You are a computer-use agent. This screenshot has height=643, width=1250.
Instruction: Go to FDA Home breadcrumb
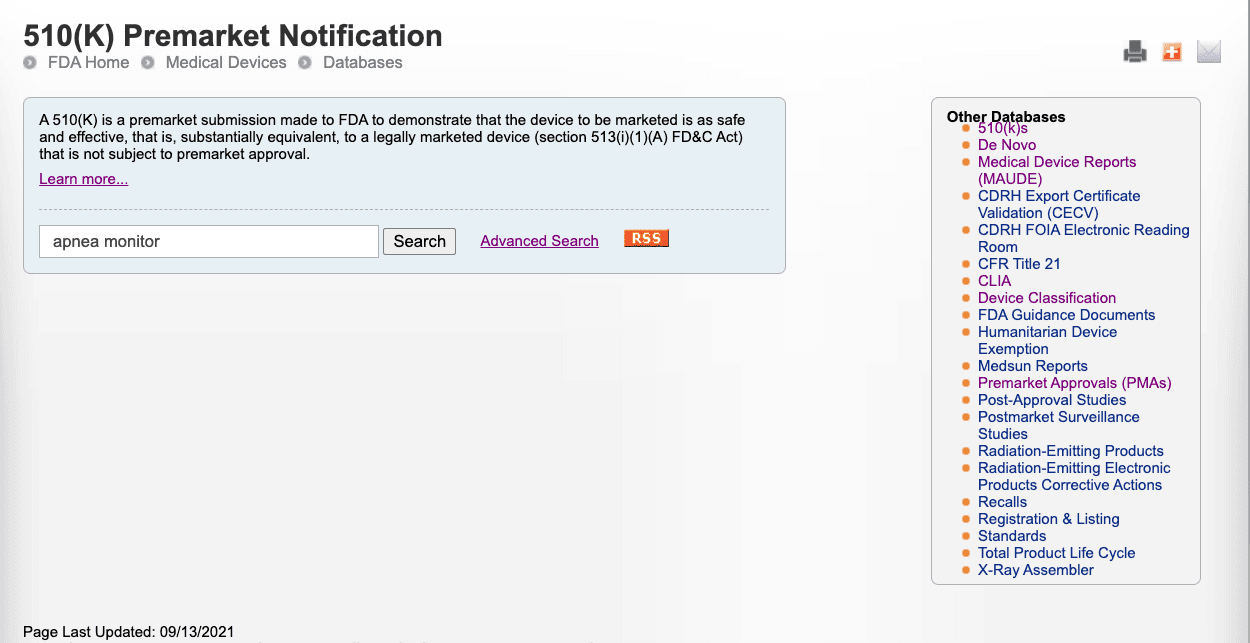click(88, 62)
